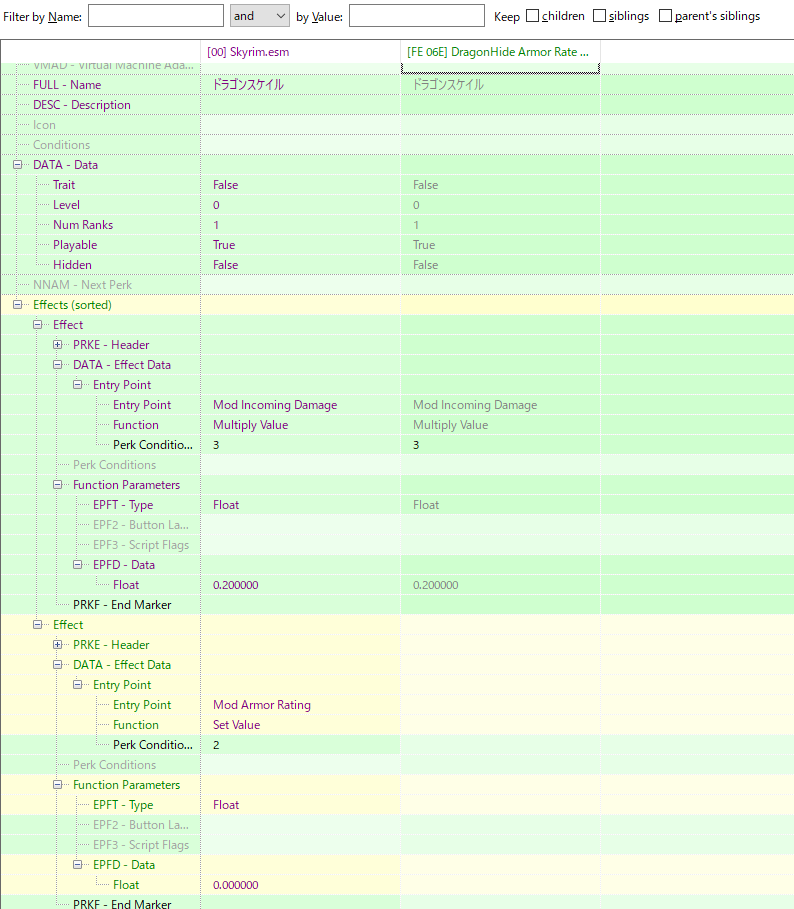Select the FULL - Name row
This screenshot has height=909, width=794.
pyautogui.click(x=67, y=85)
